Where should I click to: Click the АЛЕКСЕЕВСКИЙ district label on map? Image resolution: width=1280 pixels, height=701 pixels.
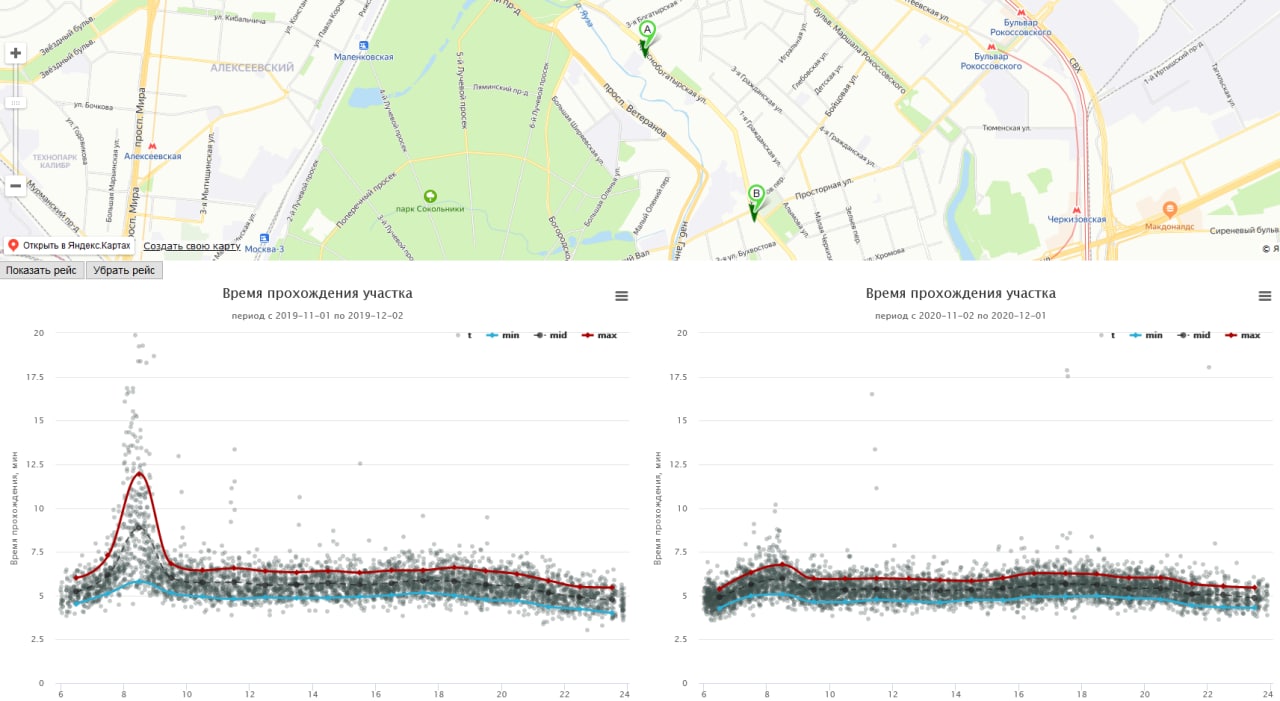point(252,68)
